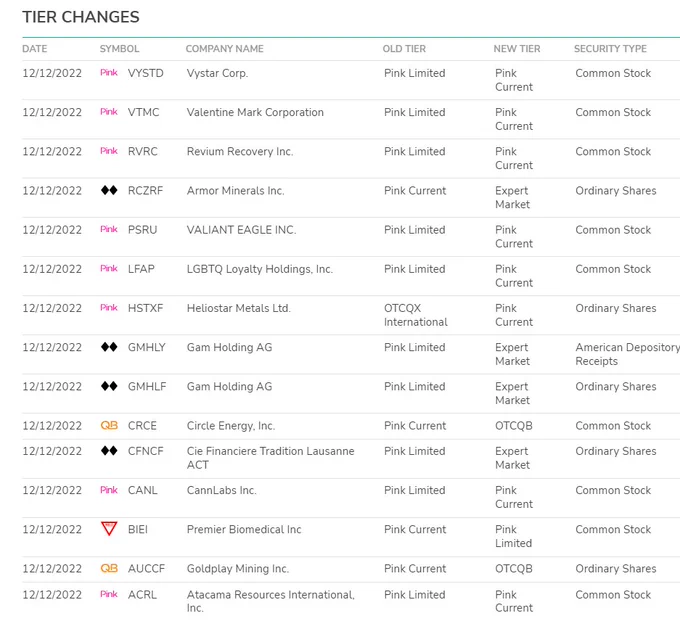This screenshot has height=621, width=680.
Task: Select the Vystar Corp. company name
Action: click(217, 73)
